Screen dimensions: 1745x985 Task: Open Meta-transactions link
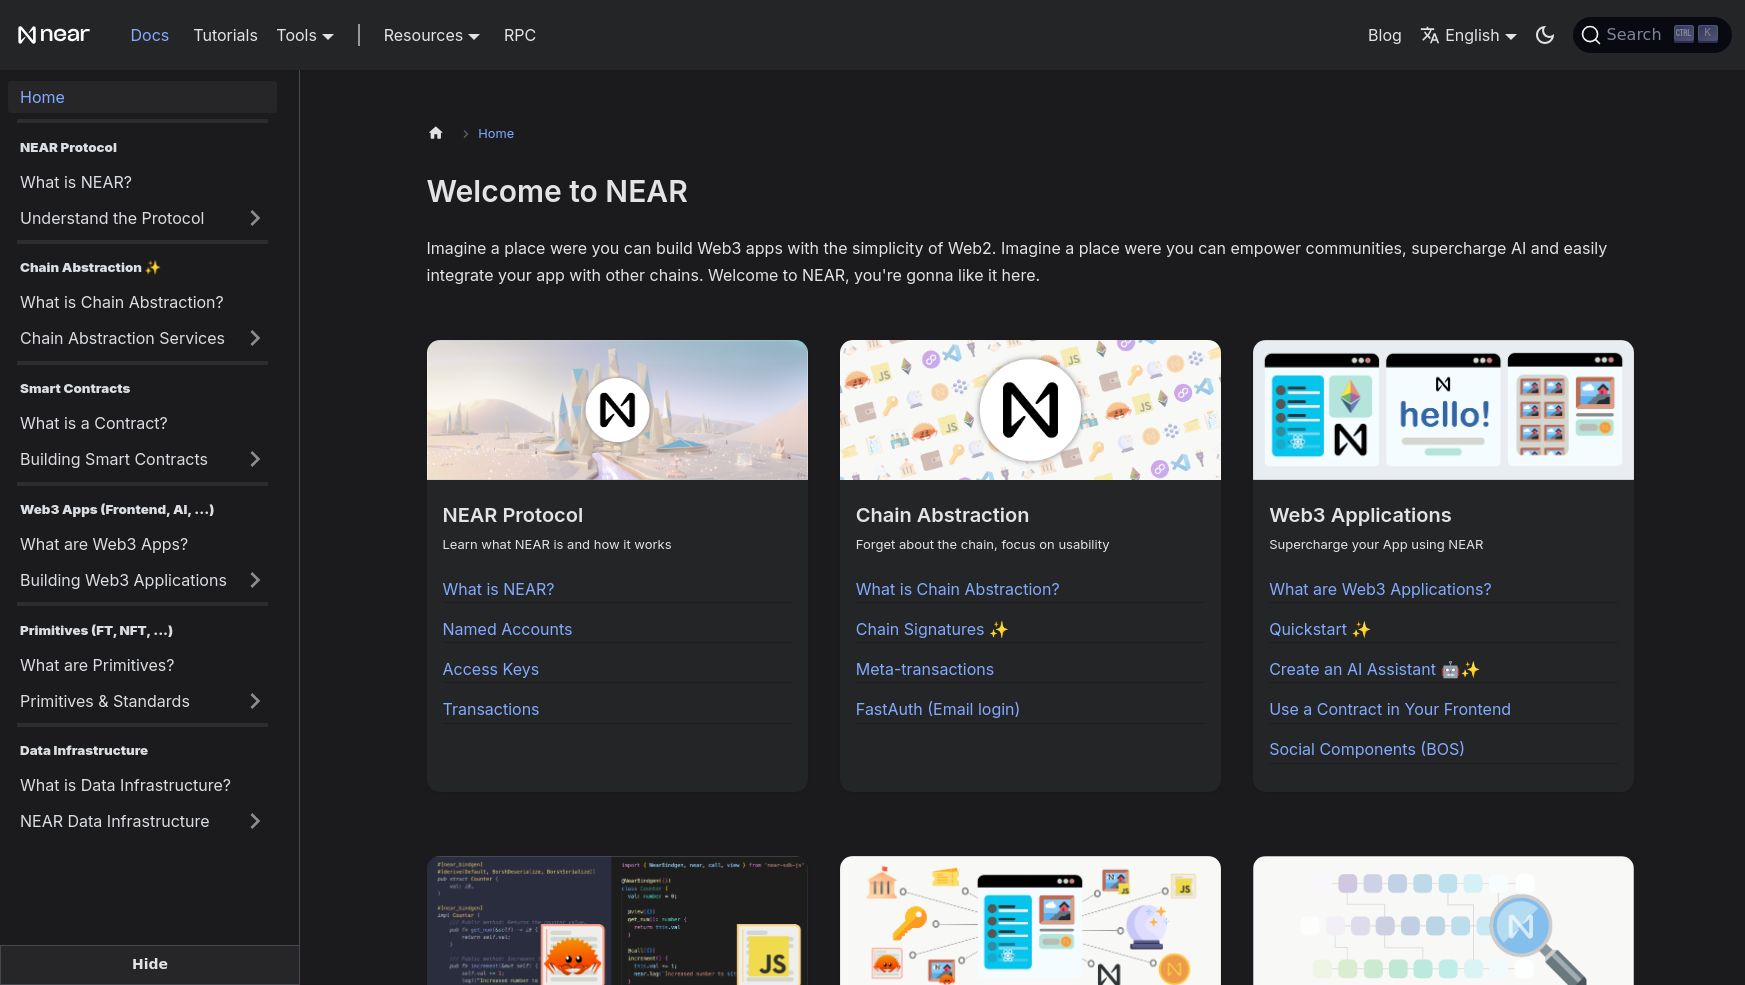point(925,669)
